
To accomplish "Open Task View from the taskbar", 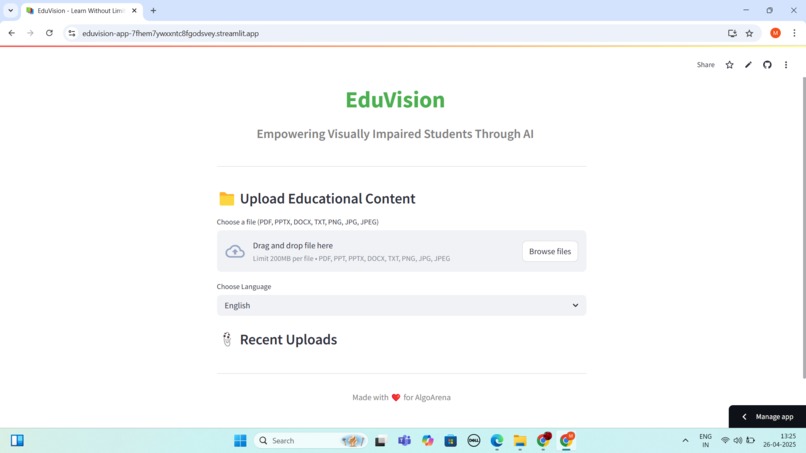I will [380, 441].
